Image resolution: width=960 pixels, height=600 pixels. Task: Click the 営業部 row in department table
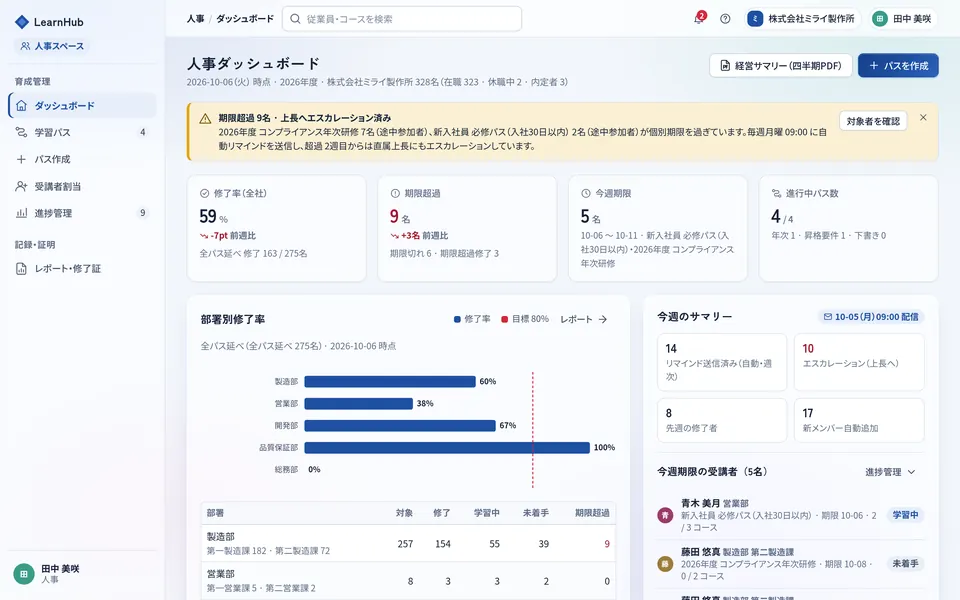[408, 580]
